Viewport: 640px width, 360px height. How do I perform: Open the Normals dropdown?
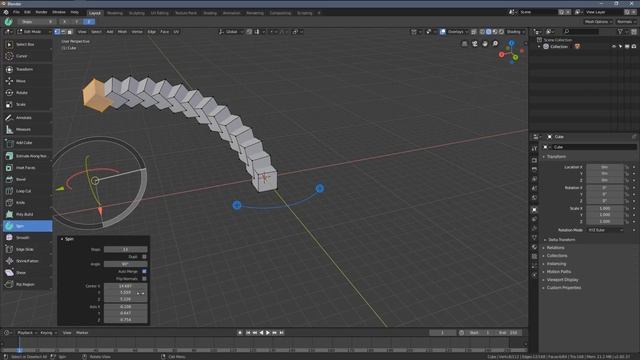(626, 22)
